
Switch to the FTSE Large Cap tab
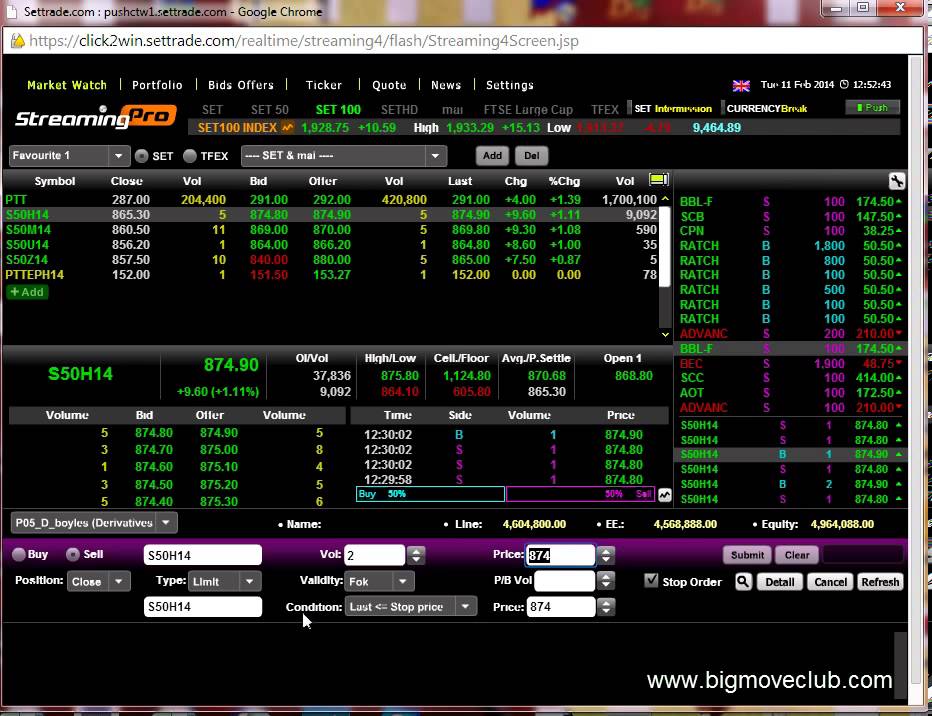coord(528,109)
